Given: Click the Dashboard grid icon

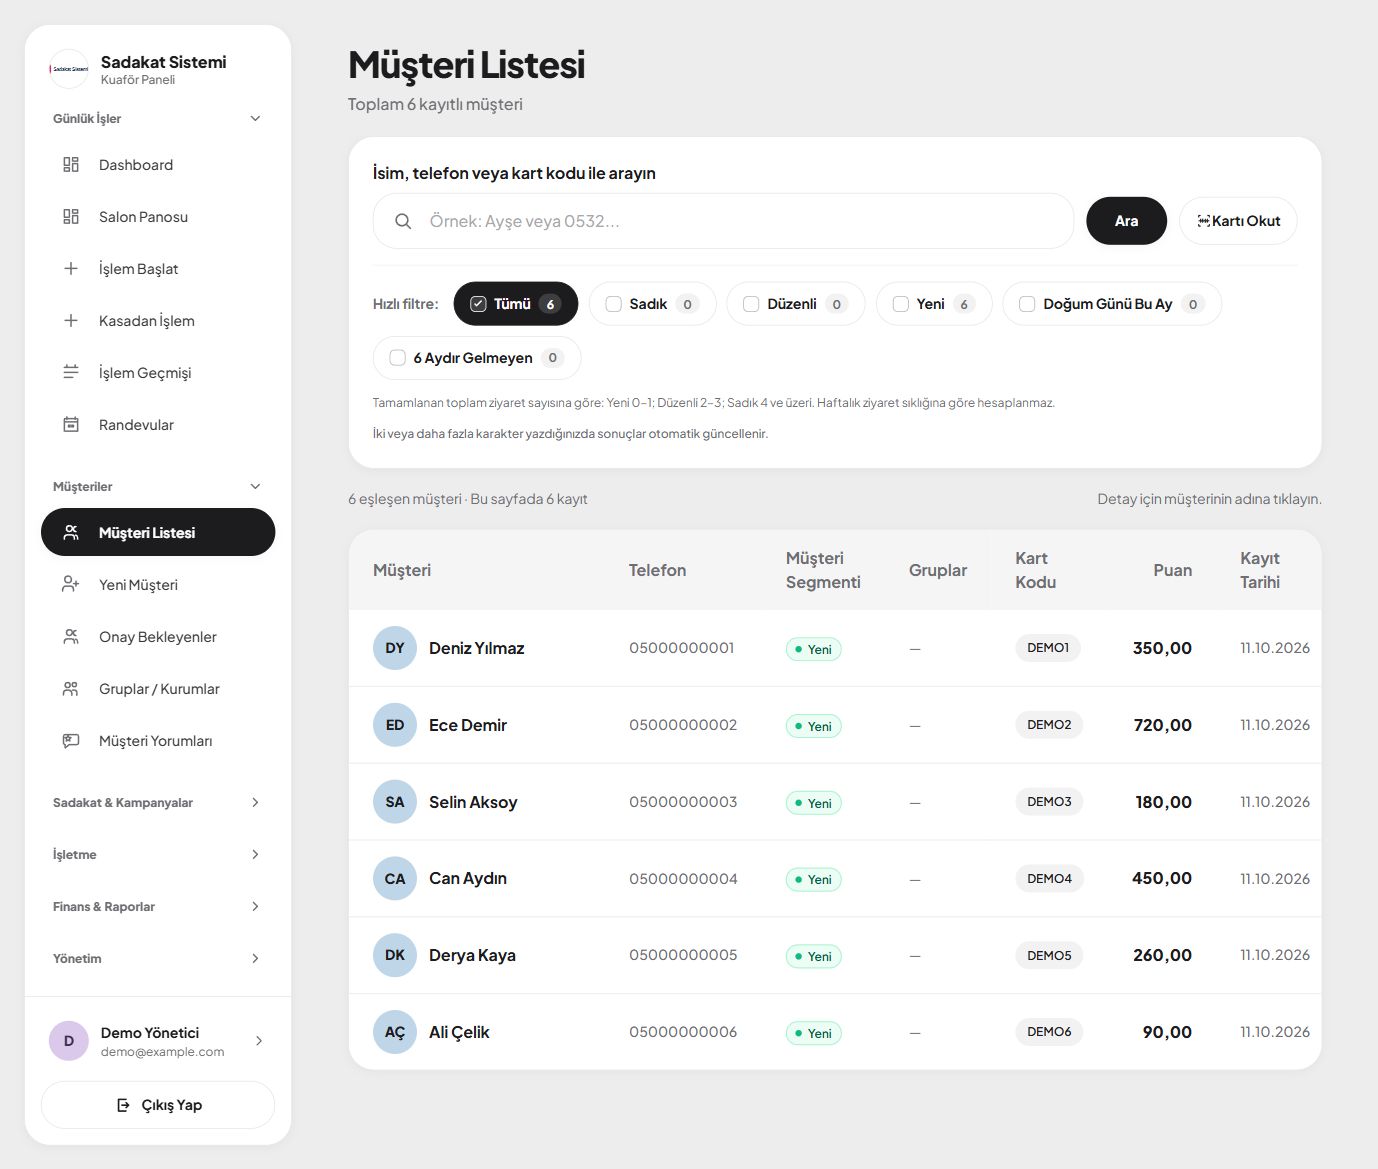Looking at the screenshot, I should tap(71, 165).
